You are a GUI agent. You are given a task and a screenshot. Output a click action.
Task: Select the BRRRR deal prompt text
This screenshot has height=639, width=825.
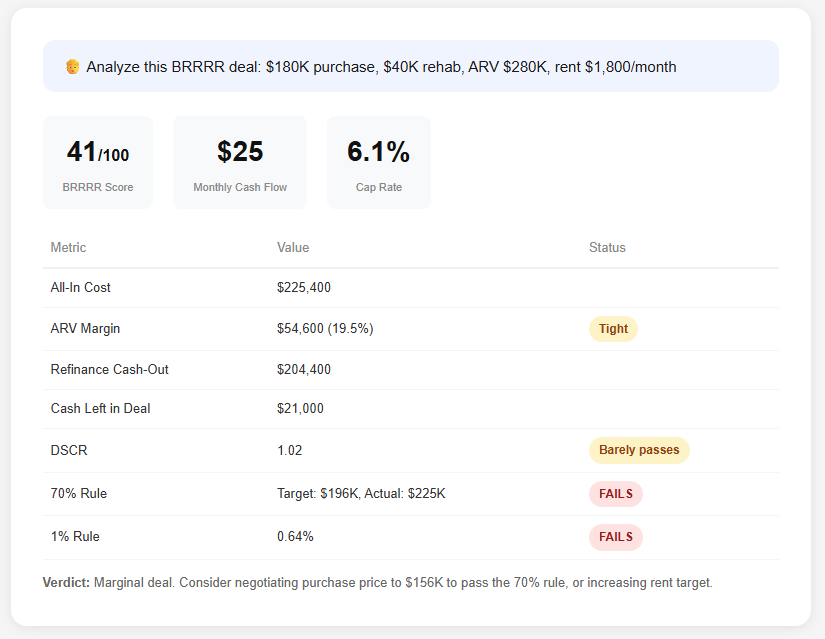tap(381, 67)
